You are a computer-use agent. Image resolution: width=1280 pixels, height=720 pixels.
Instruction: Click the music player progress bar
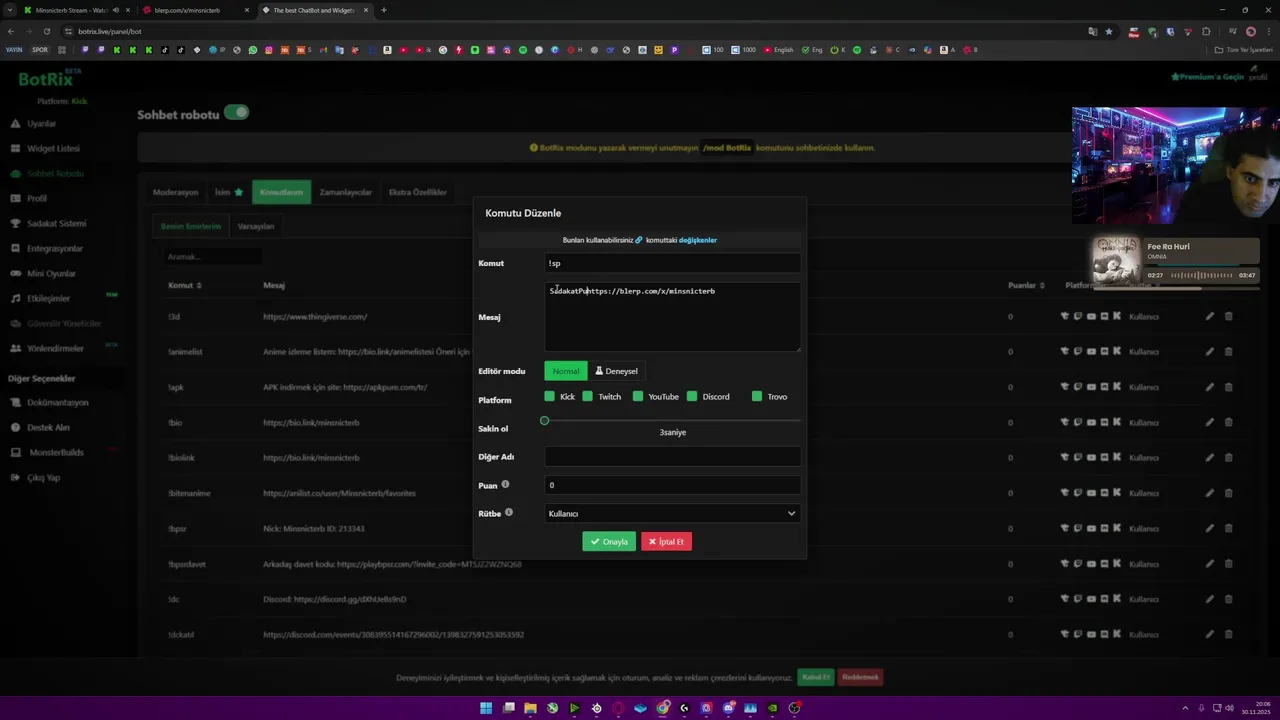click(1176, 288)
